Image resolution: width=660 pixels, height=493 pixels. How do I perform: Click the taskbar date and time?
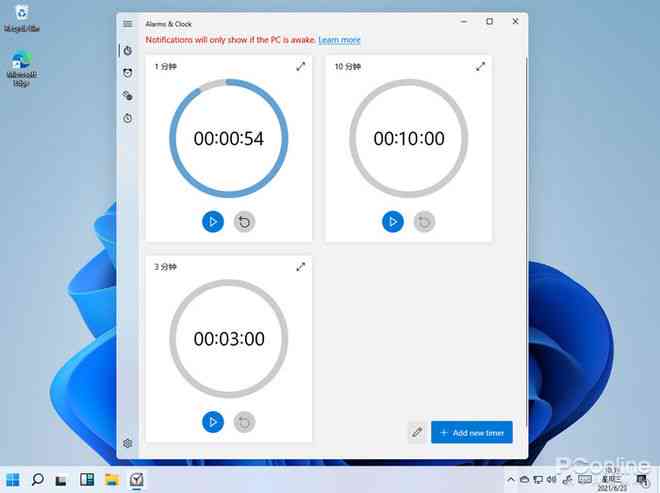(611, 480)
